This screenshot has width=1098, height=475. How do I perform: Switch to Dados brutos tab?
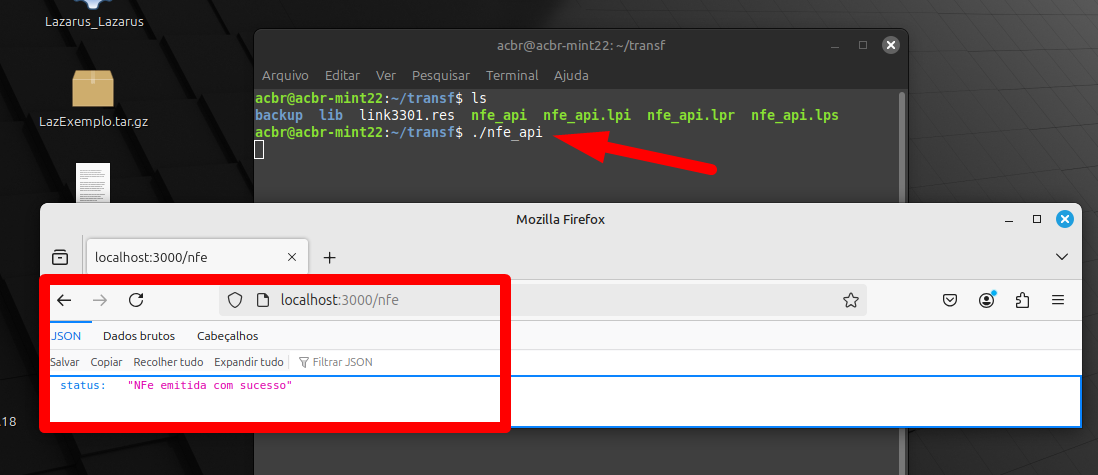pyautogui.click(x=139, y=336)
